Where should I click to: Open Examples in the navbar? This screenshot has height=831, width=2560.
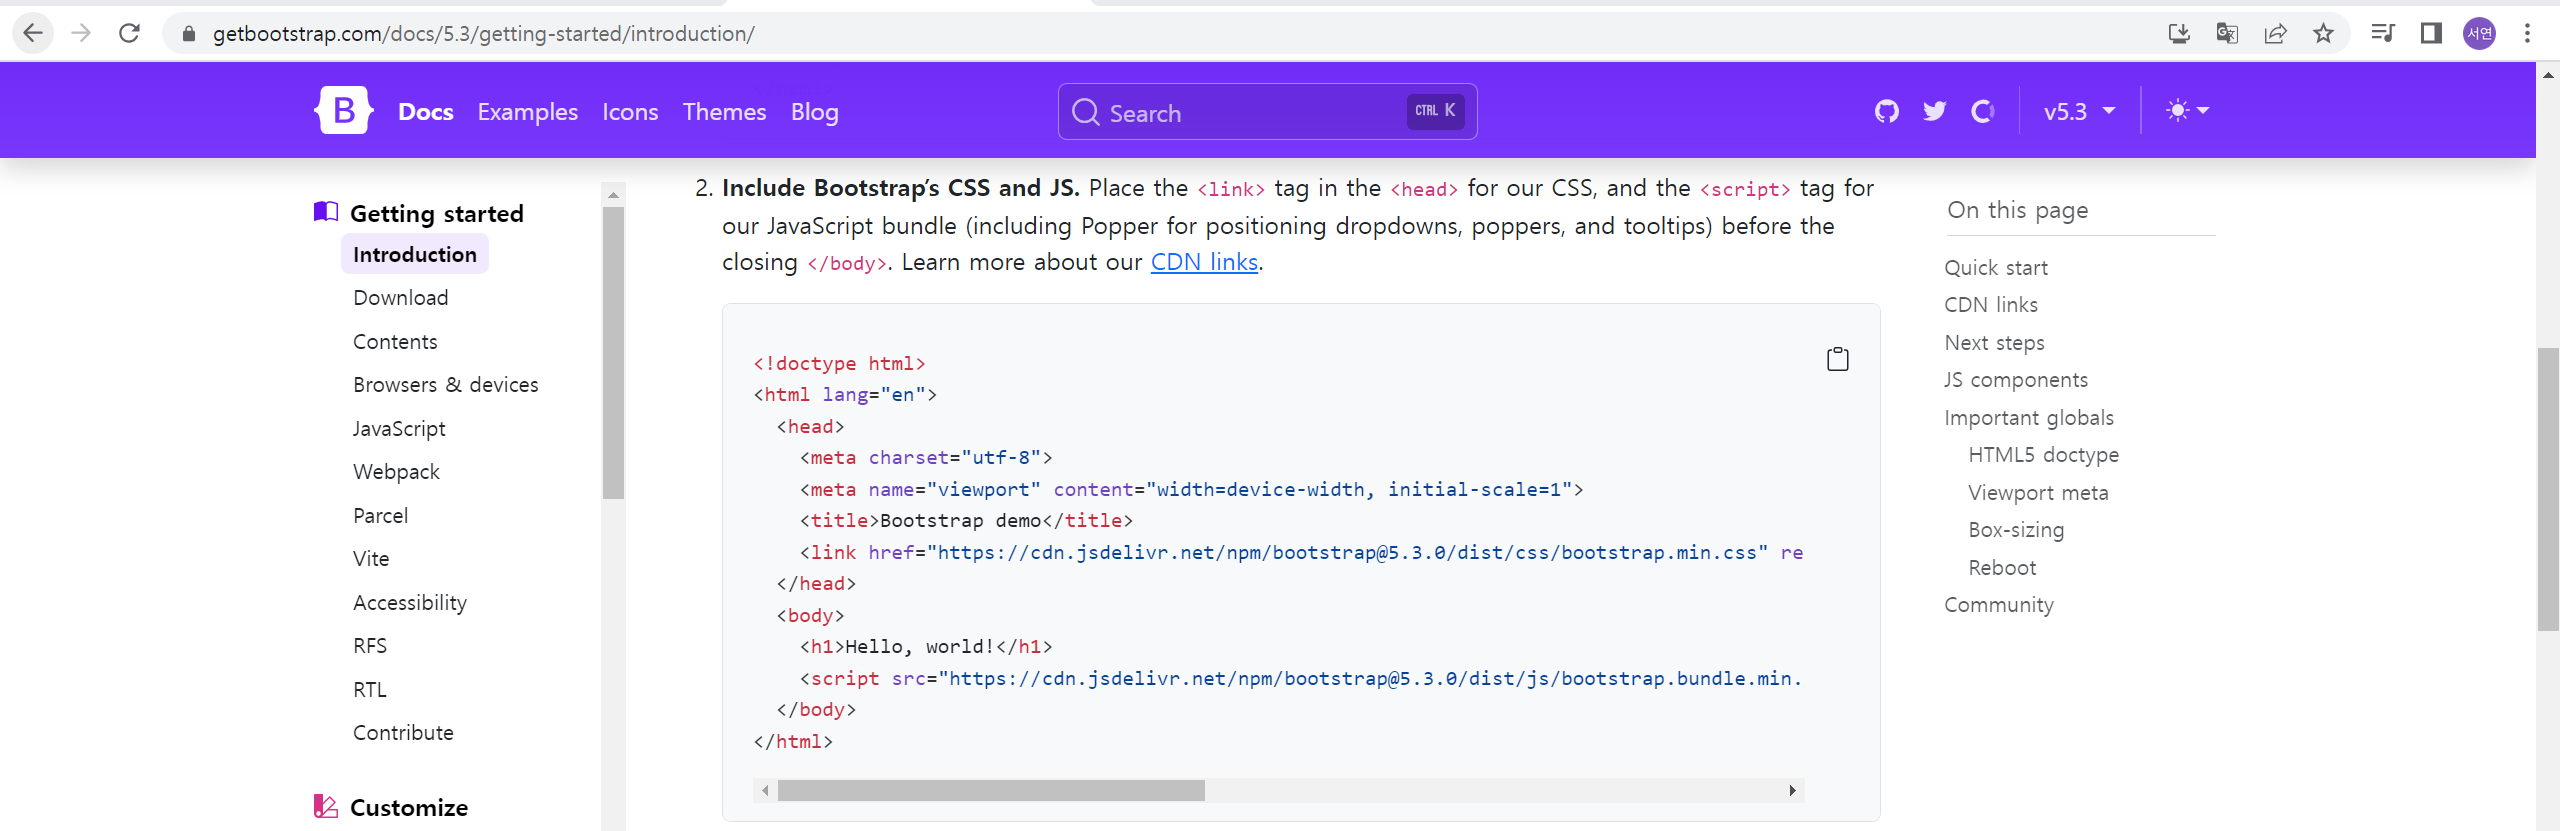coord(527,112)
